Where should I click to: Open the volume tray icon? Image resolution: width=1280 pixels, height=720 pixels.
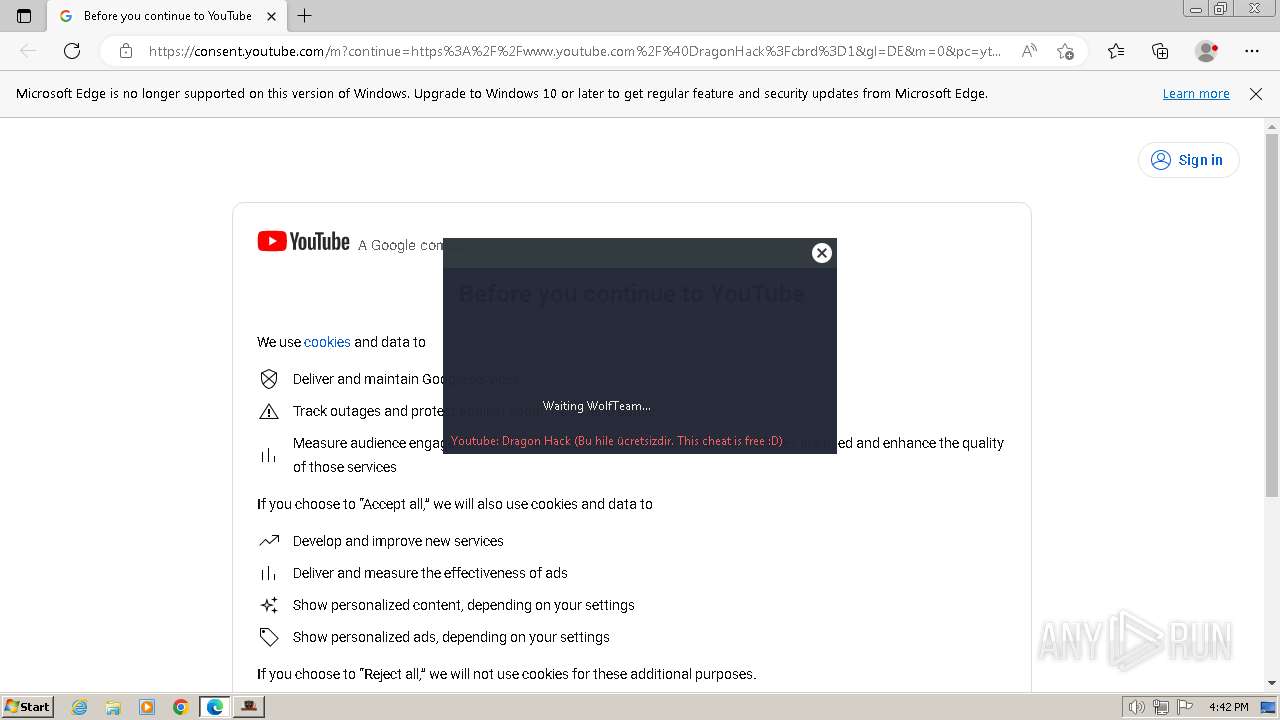[x=1136, y=707]
